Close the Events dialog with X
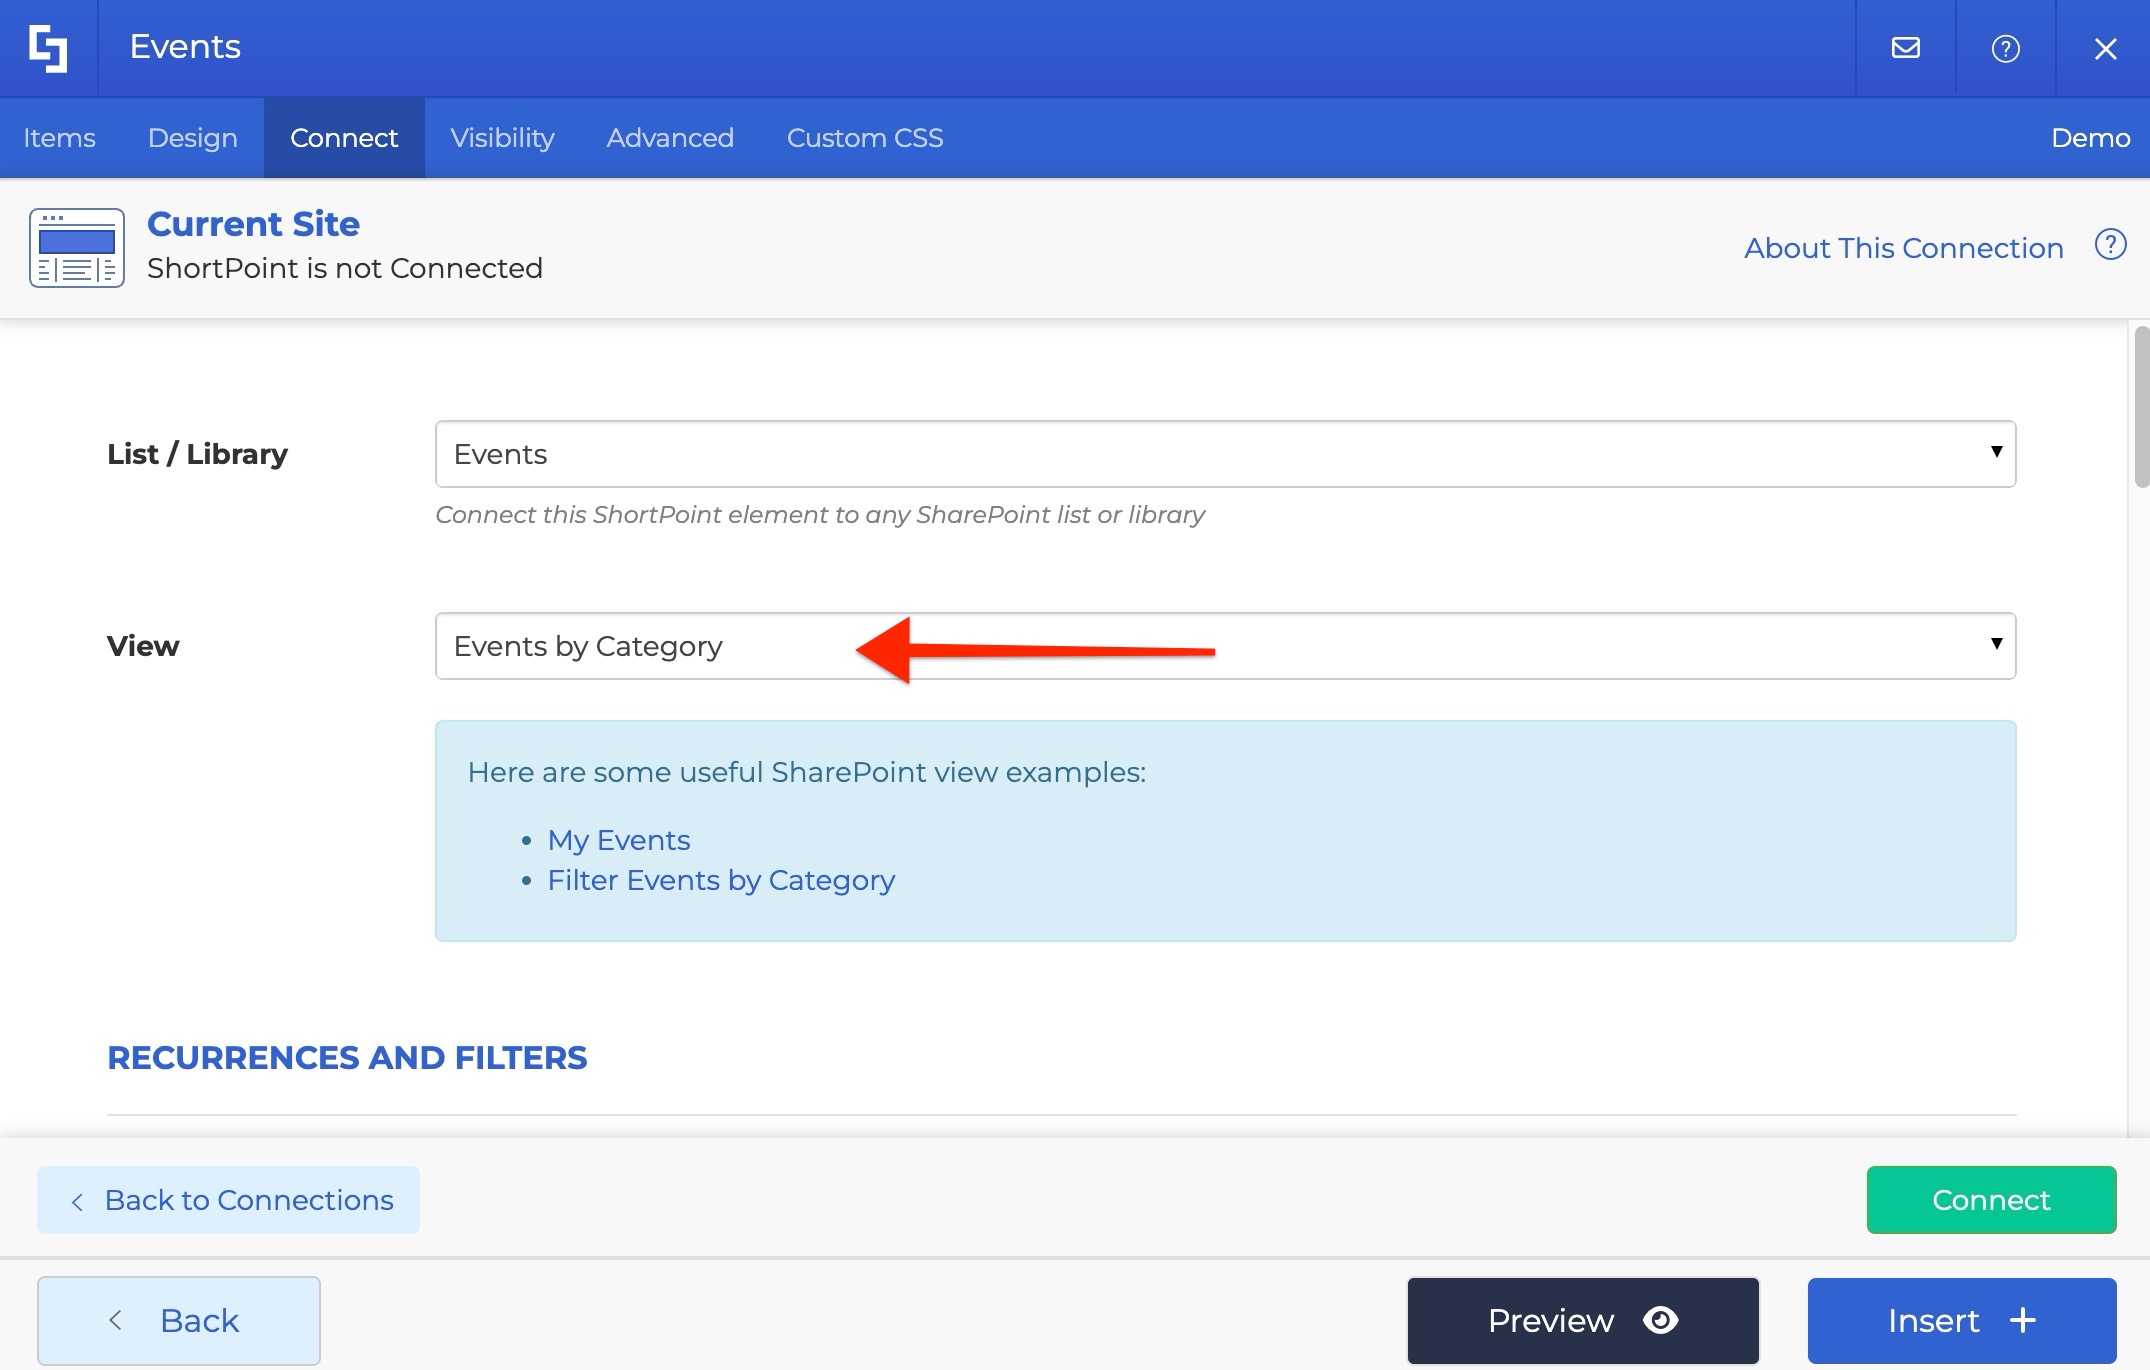 [2105, 48]
